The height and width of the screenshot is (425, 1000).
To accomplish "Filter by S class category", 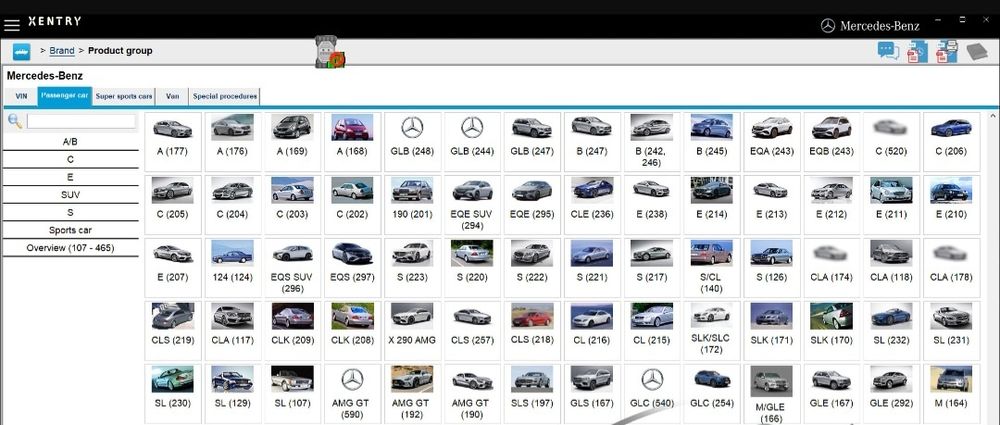I will coord(70,212).
